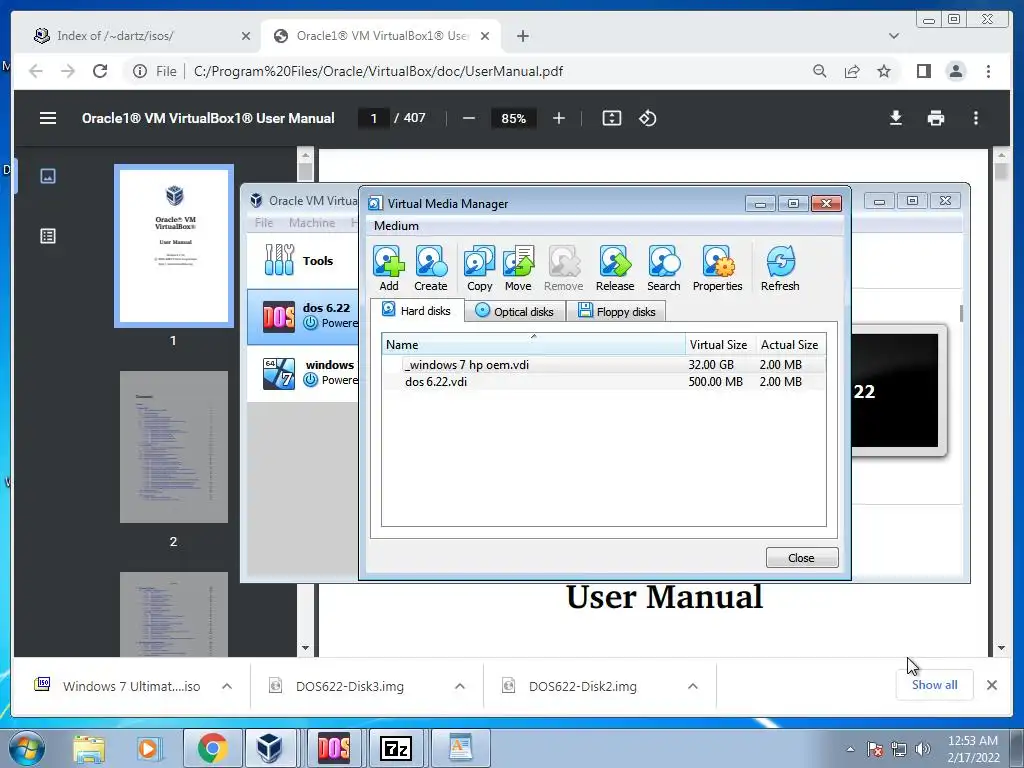
Task: Open PDF viewer more actions menu
Action: (976, 118)
